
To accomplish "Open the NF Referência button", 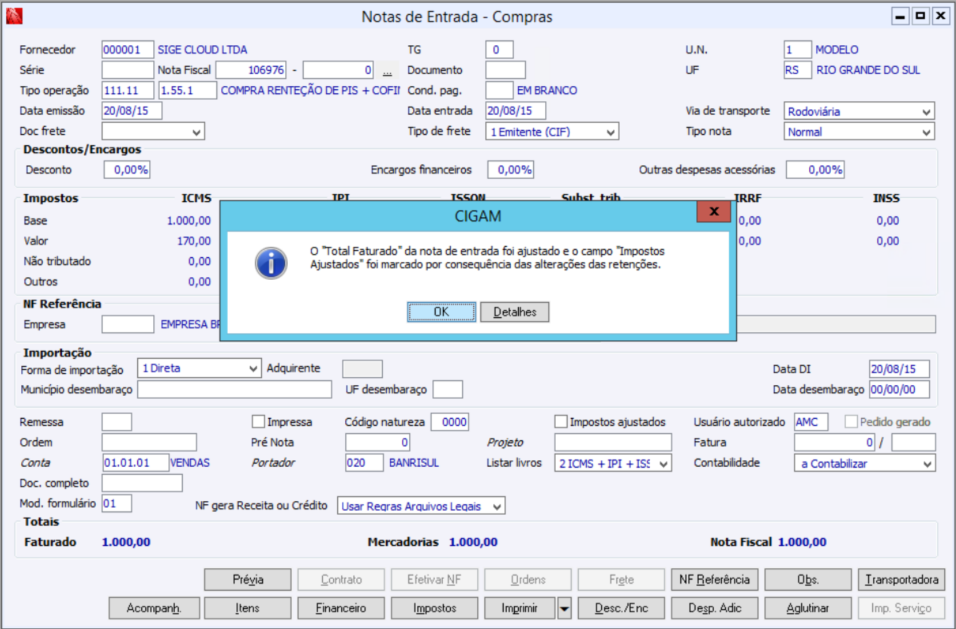I will click(715, 580).
